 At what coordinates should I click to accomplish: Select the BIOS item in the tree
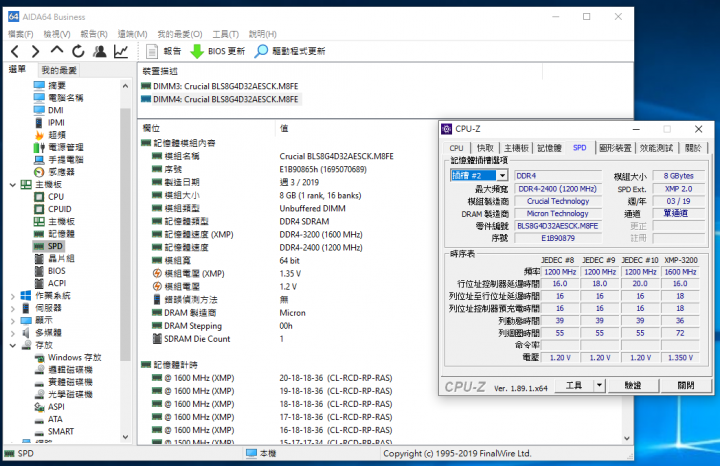[56, 271]
